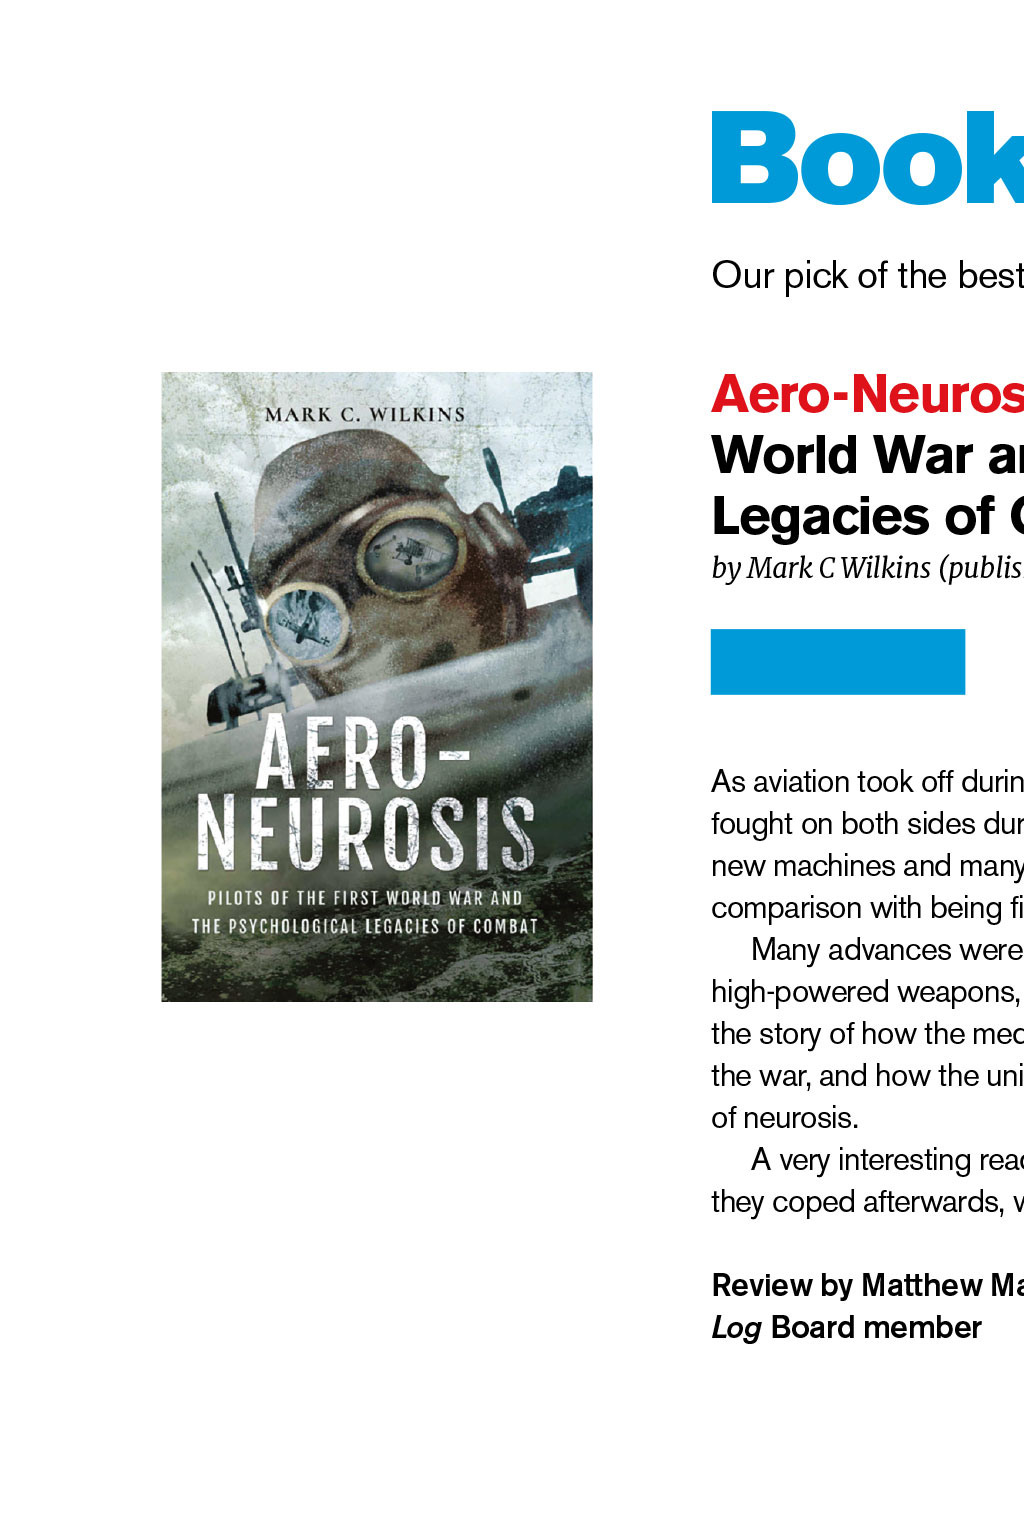Click the 'Log Board member' text
The height and width of the screenshot is (1536, 1024).
[x=846, y=1328]
